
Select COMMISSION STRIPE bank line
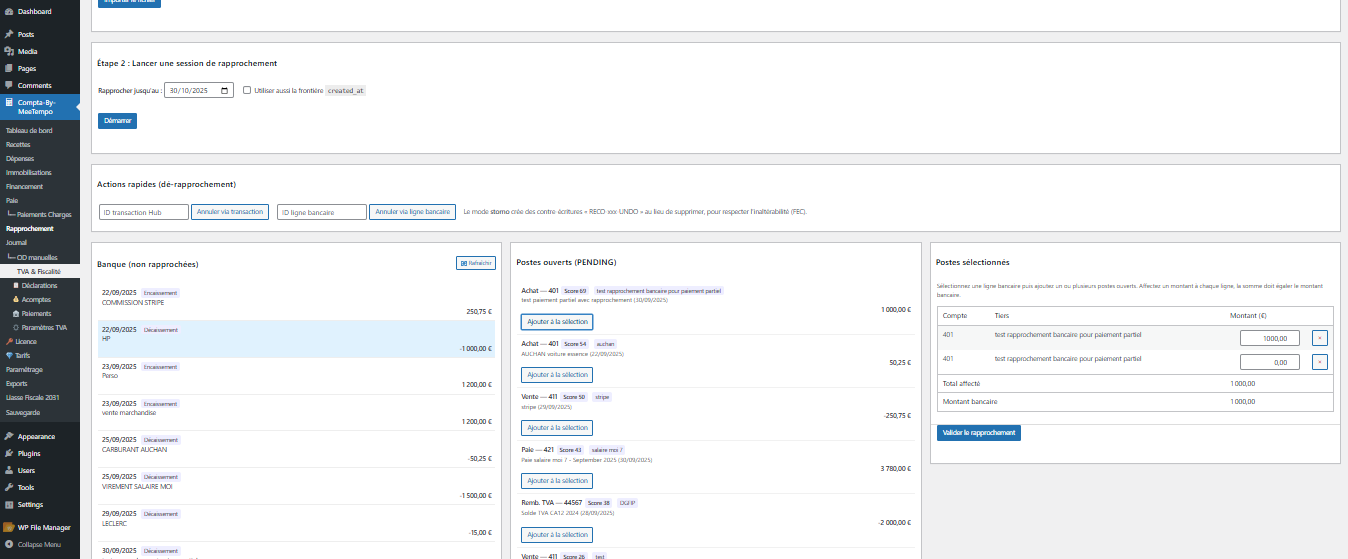coord(296,302)
